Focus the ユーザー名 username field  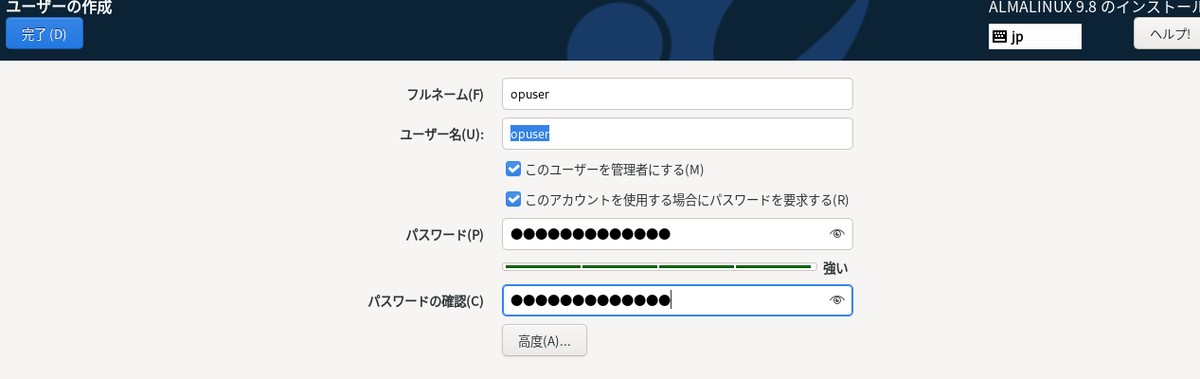coord(677,134)
